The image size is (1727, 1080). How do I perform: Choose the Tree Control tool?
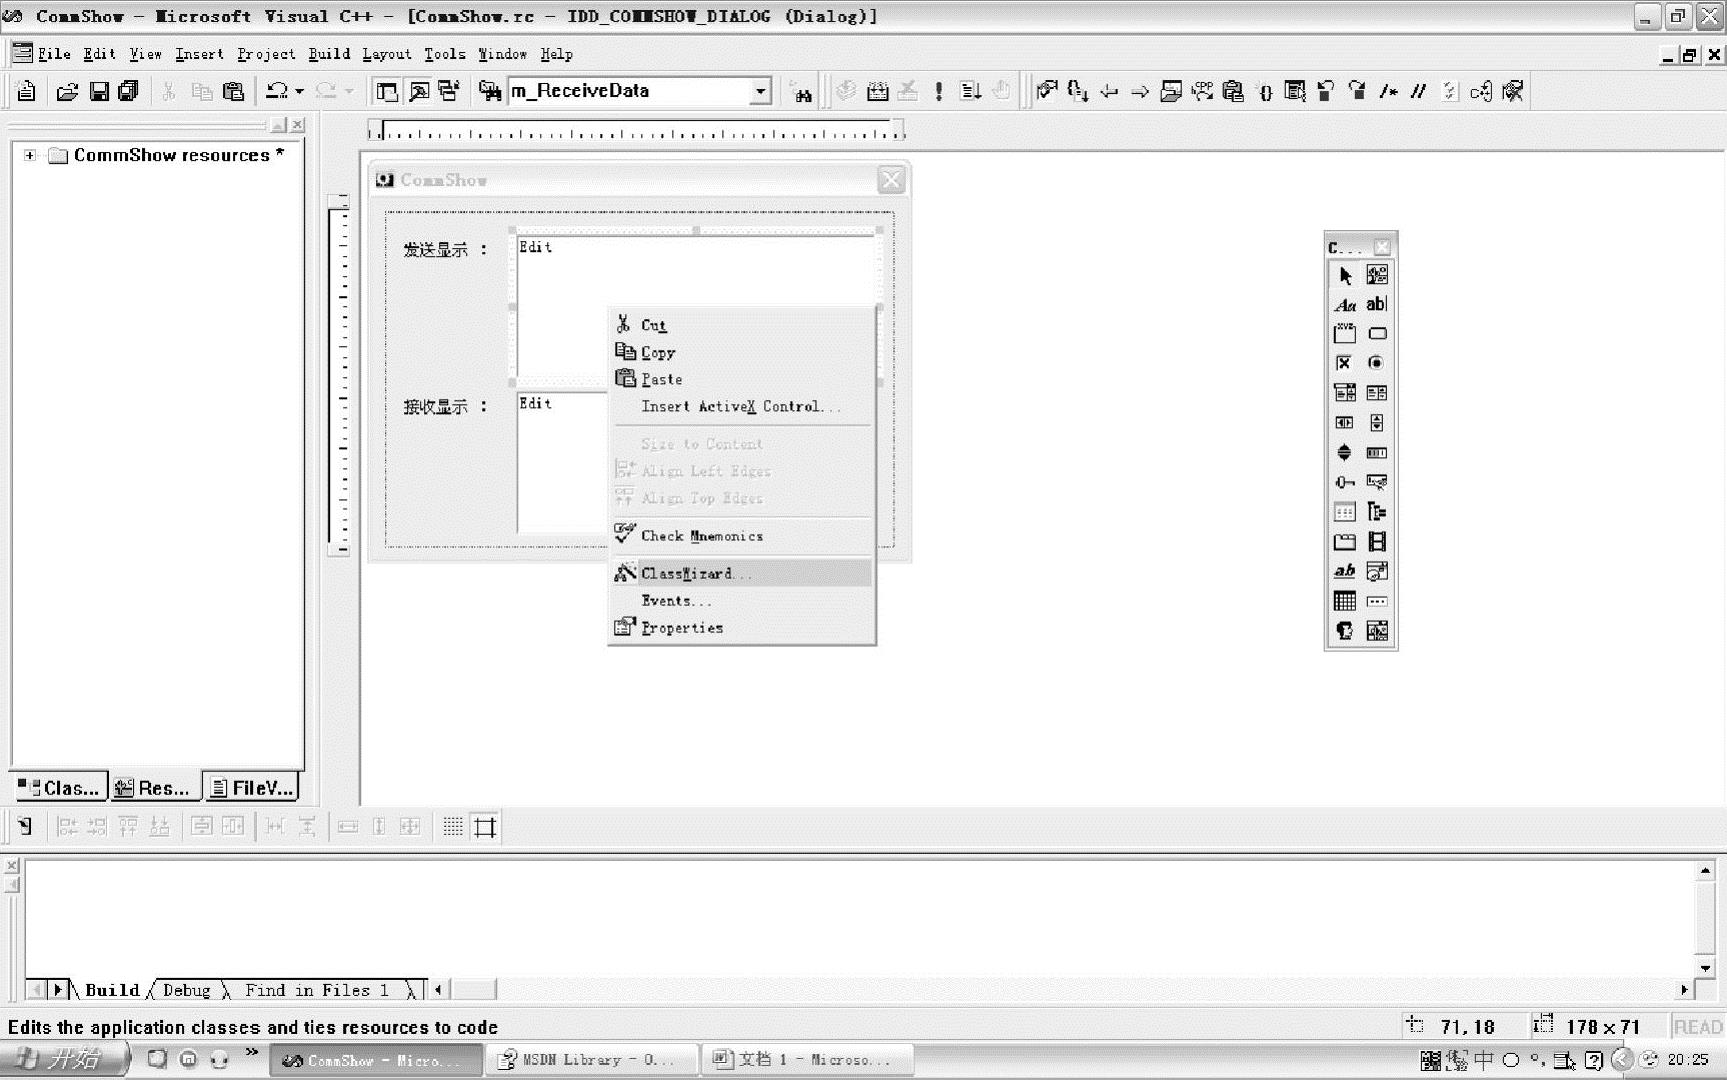coord(1377,512)
